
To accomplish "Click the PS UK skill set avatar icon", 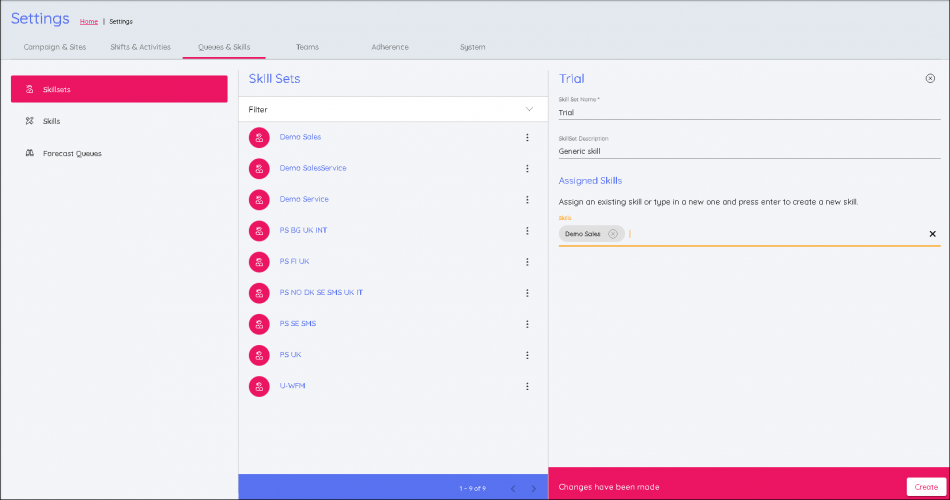I will coord(259,355).
